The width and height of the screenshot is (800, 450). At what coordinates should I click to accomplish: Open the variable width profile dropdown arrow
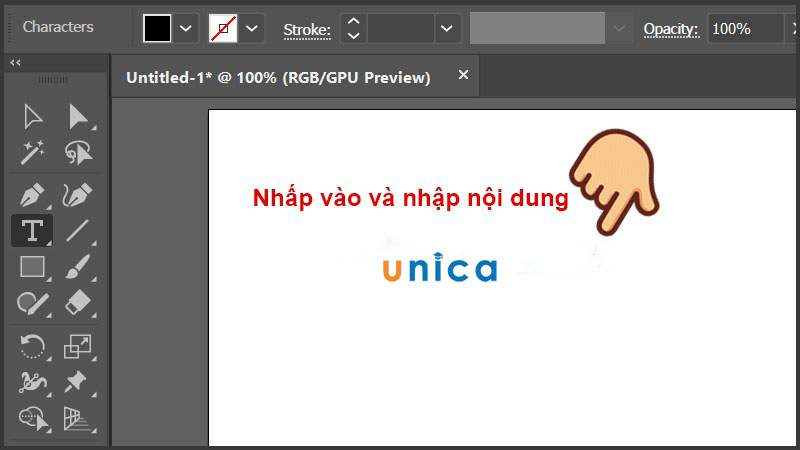click(619, 29)
